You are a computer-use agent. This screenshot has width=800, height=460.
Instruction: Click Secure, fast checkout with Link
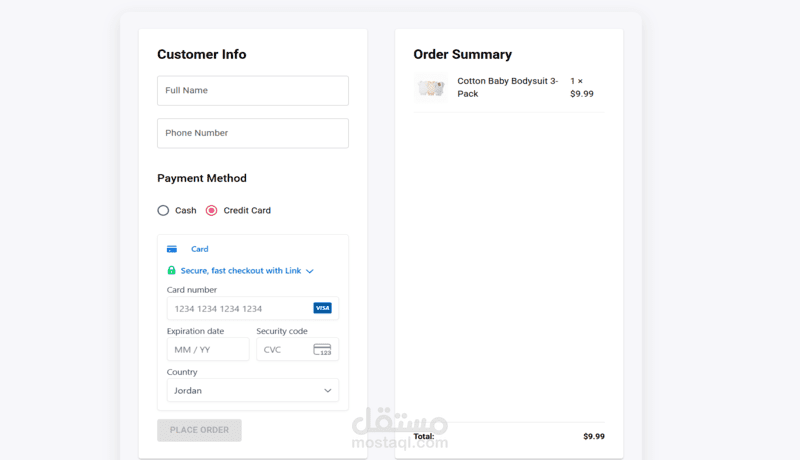tap(241, 271)
